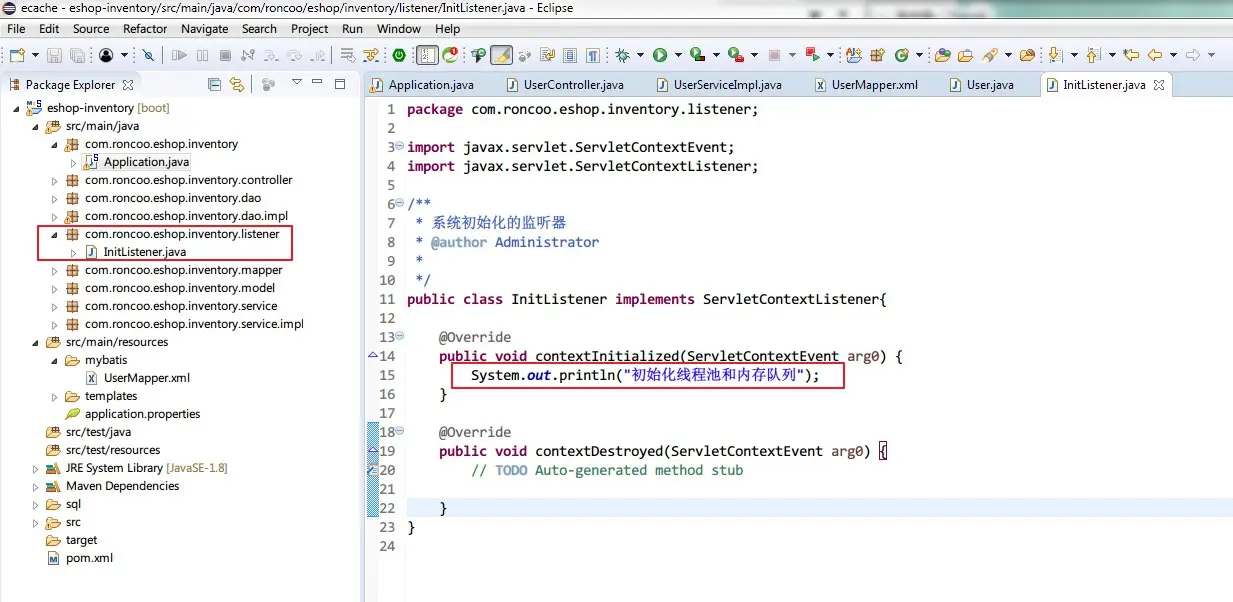1233x602 pixels.
Task: Click the Search flashlight icon
Action: point(990,55)
